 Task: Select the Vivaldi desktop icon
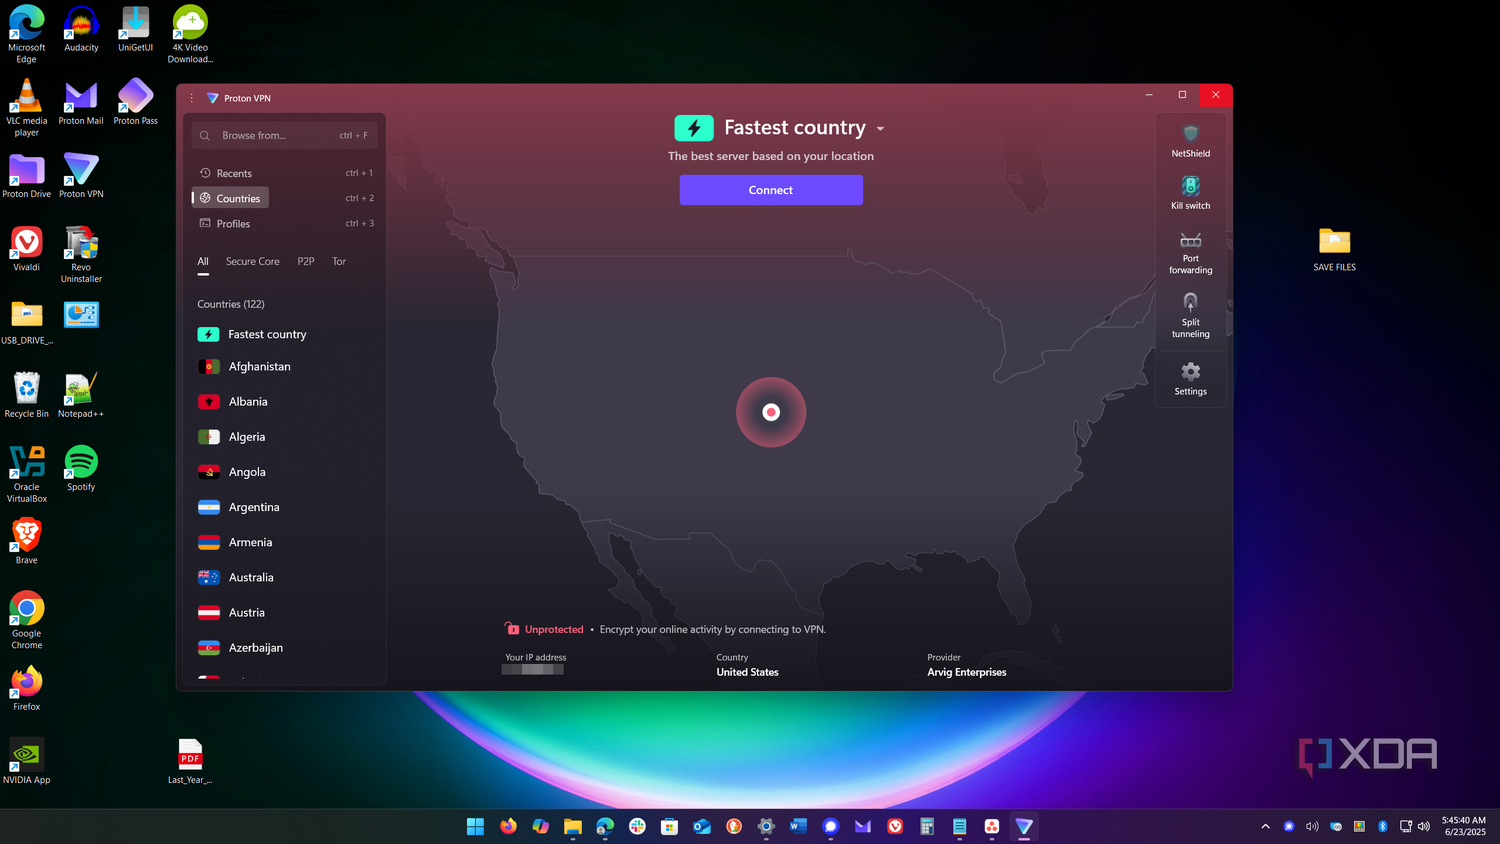tap(27, 250)
